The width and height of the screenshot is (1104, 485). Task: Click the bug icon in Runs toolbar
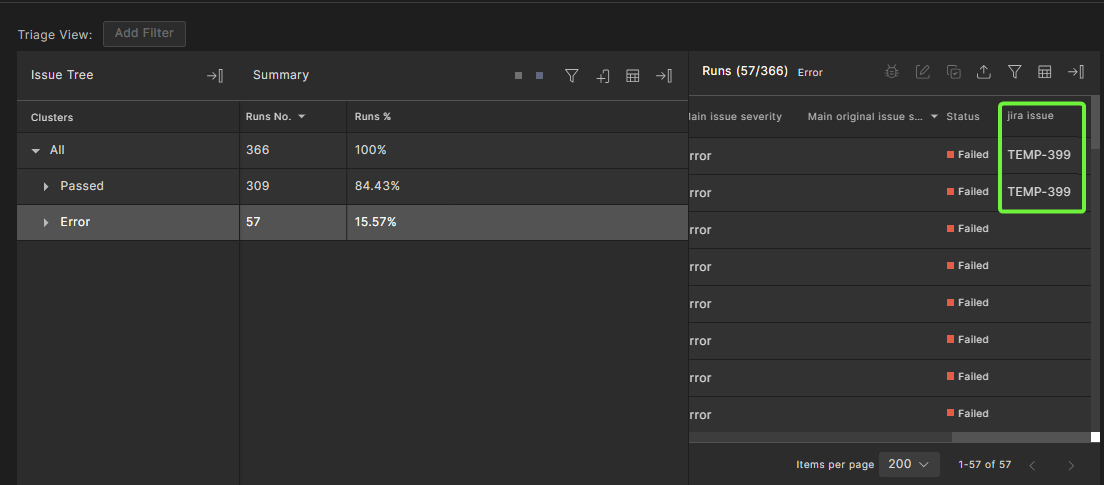[892, 72]
